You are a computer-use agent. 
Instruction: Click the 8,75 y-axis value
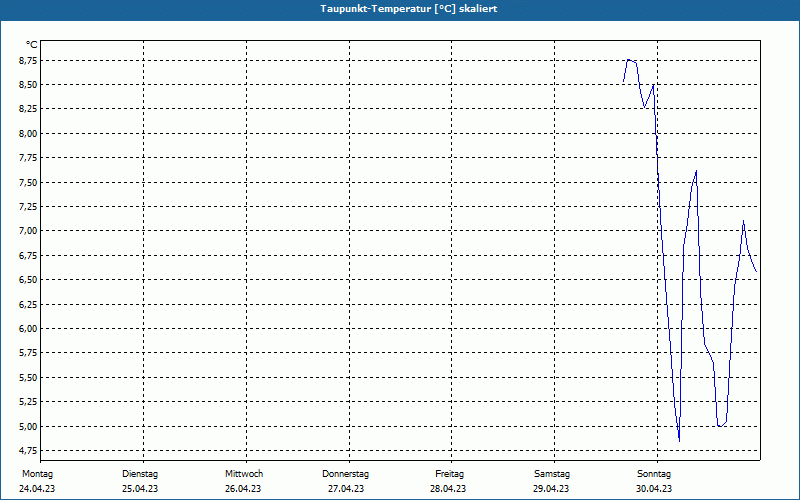pos(28,61)
